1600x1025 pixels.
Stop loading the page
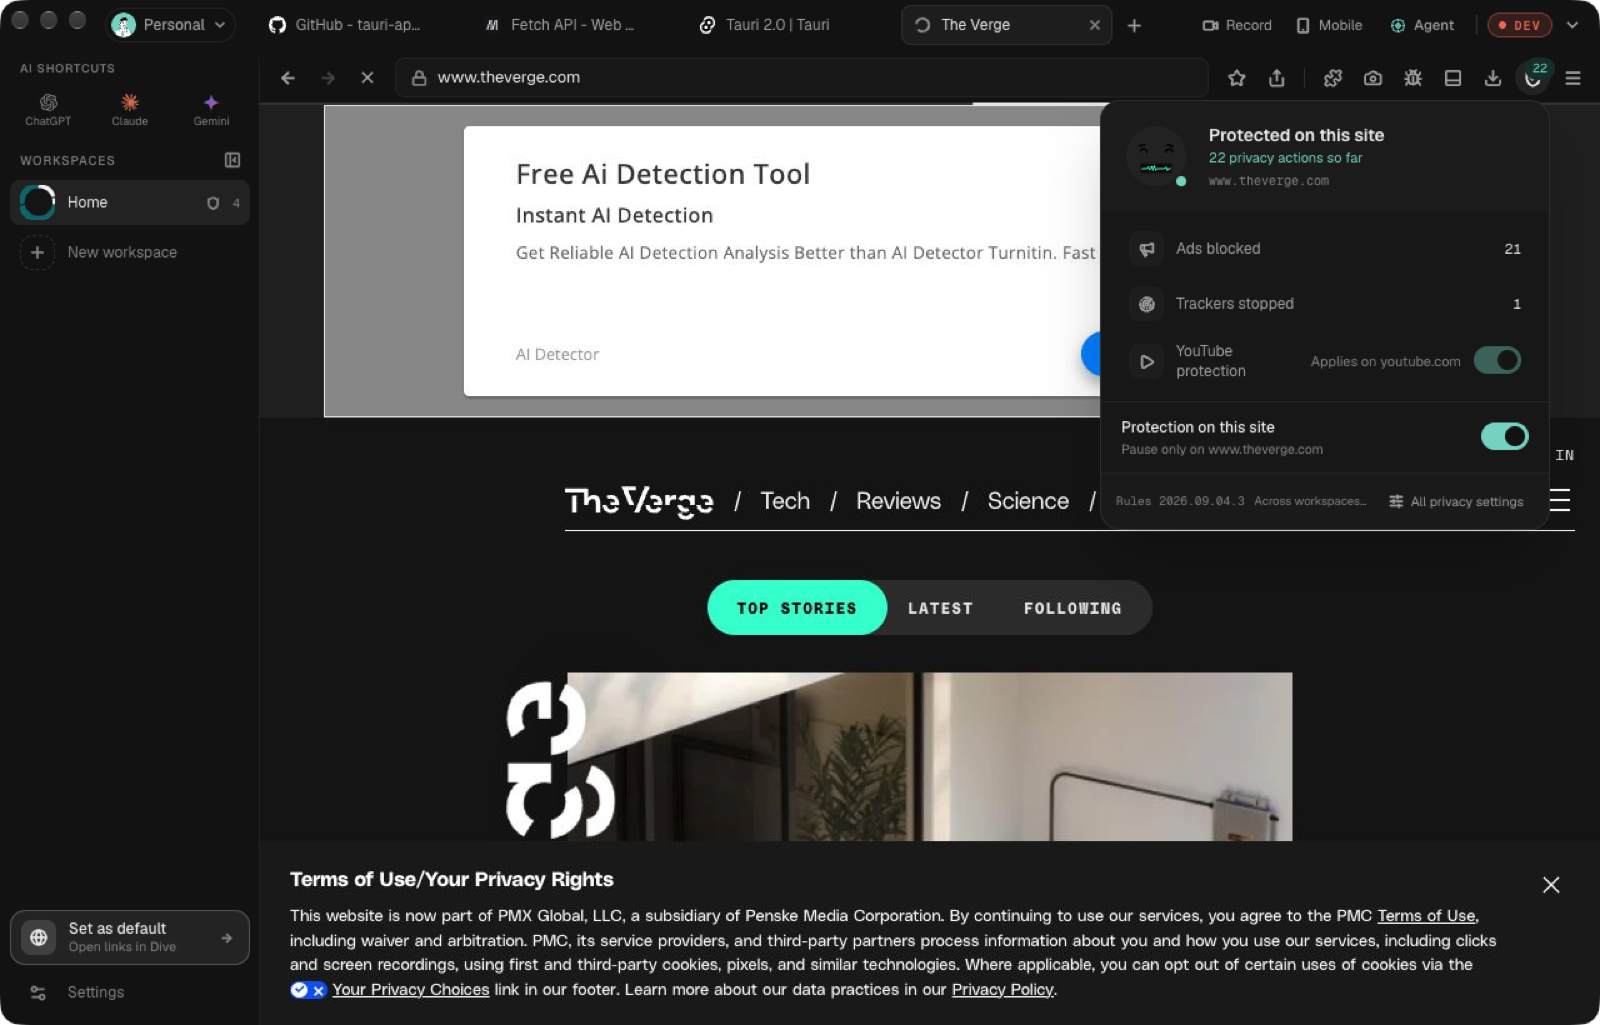[x=367, y=78]
